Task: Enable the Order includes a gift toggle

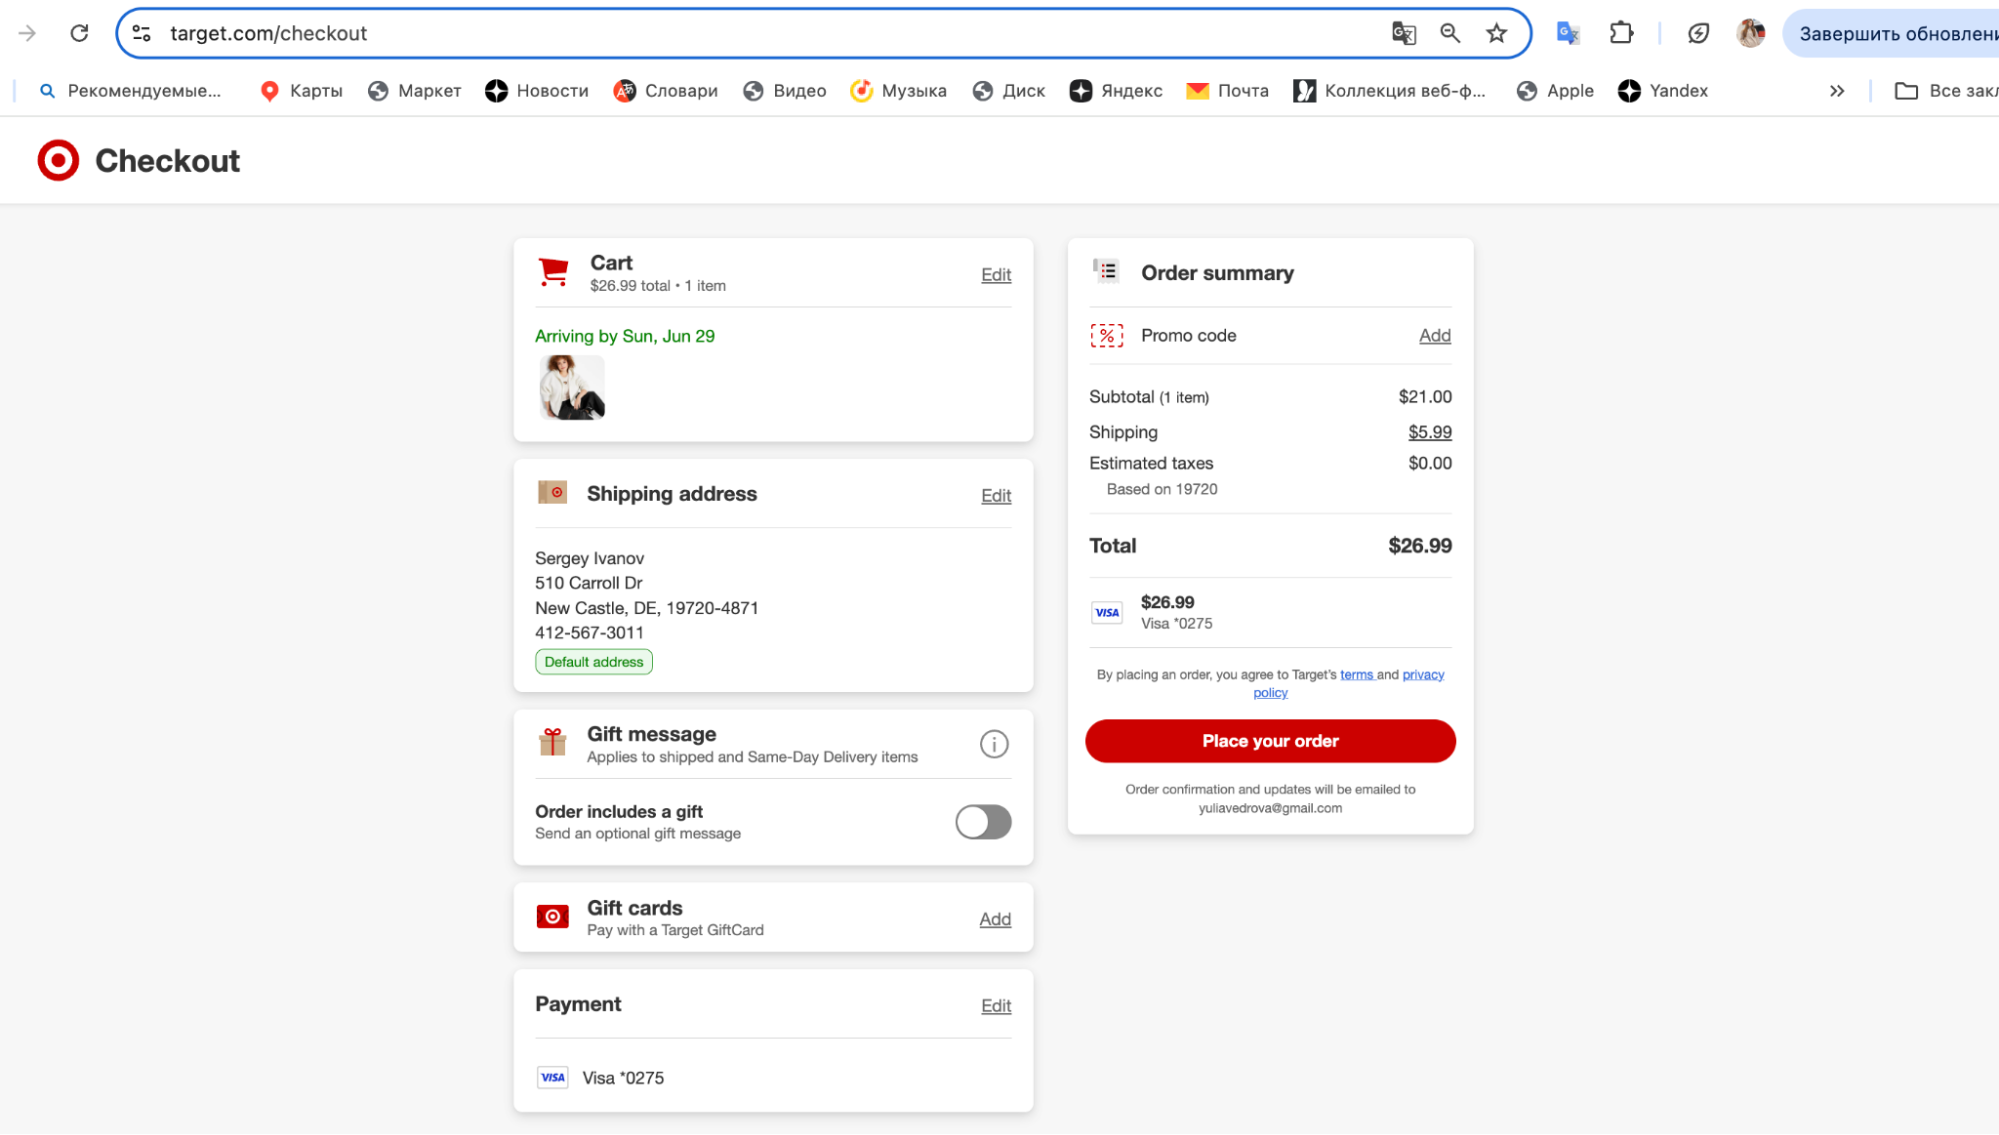Action: (983, 822)
